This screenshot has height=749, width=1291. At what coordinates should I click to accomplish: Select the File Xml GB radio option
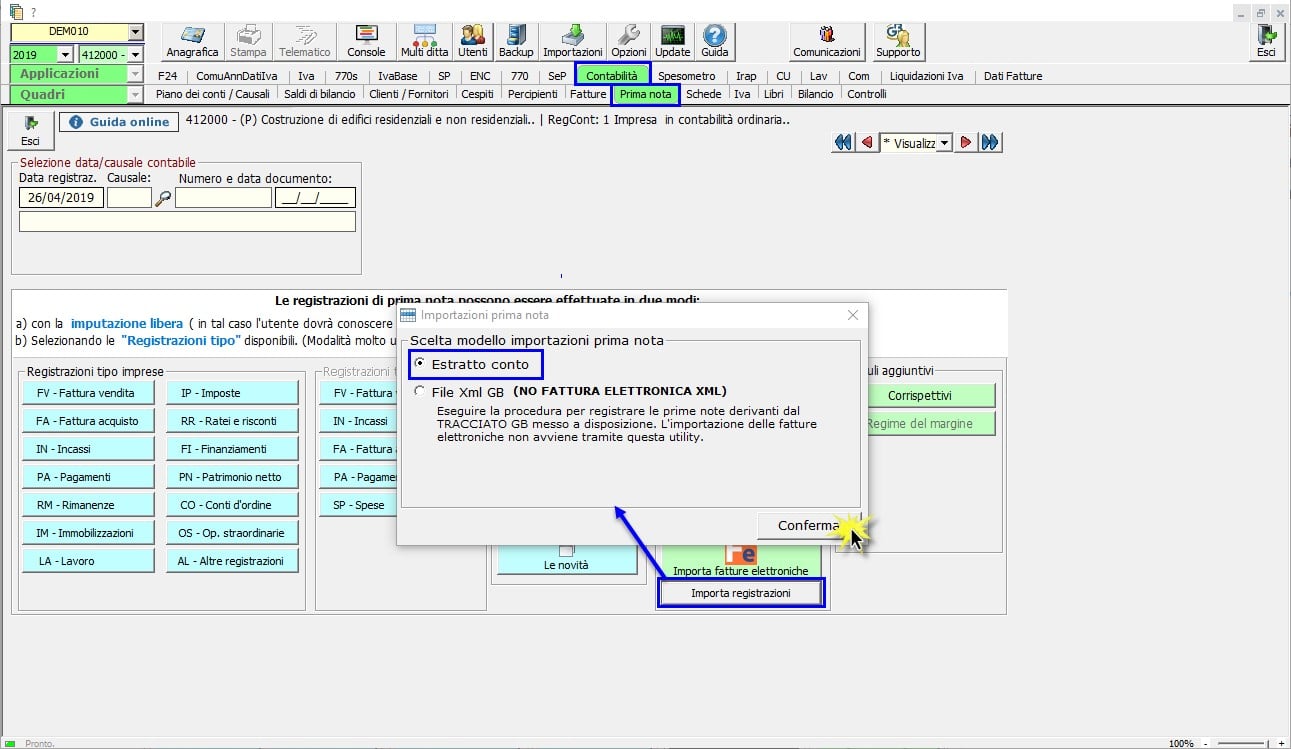[420, 392]
